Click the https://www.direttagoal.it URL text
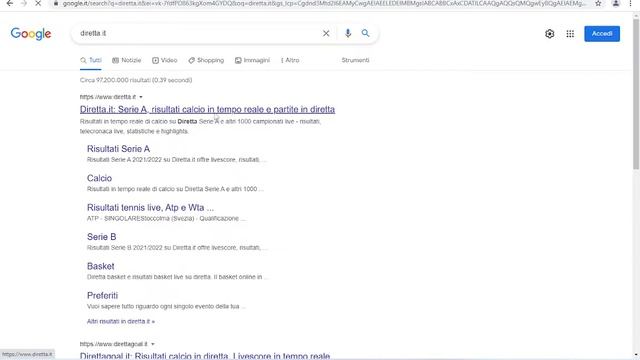This screenshot has width=640, height=360. tap(113, 344)
